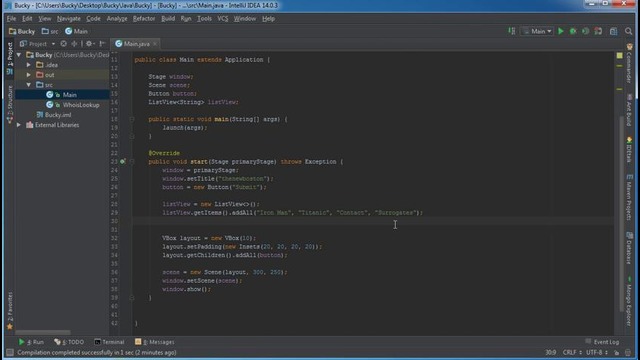
Task: Run Main with coverage icon
Action: click(585, 31)
